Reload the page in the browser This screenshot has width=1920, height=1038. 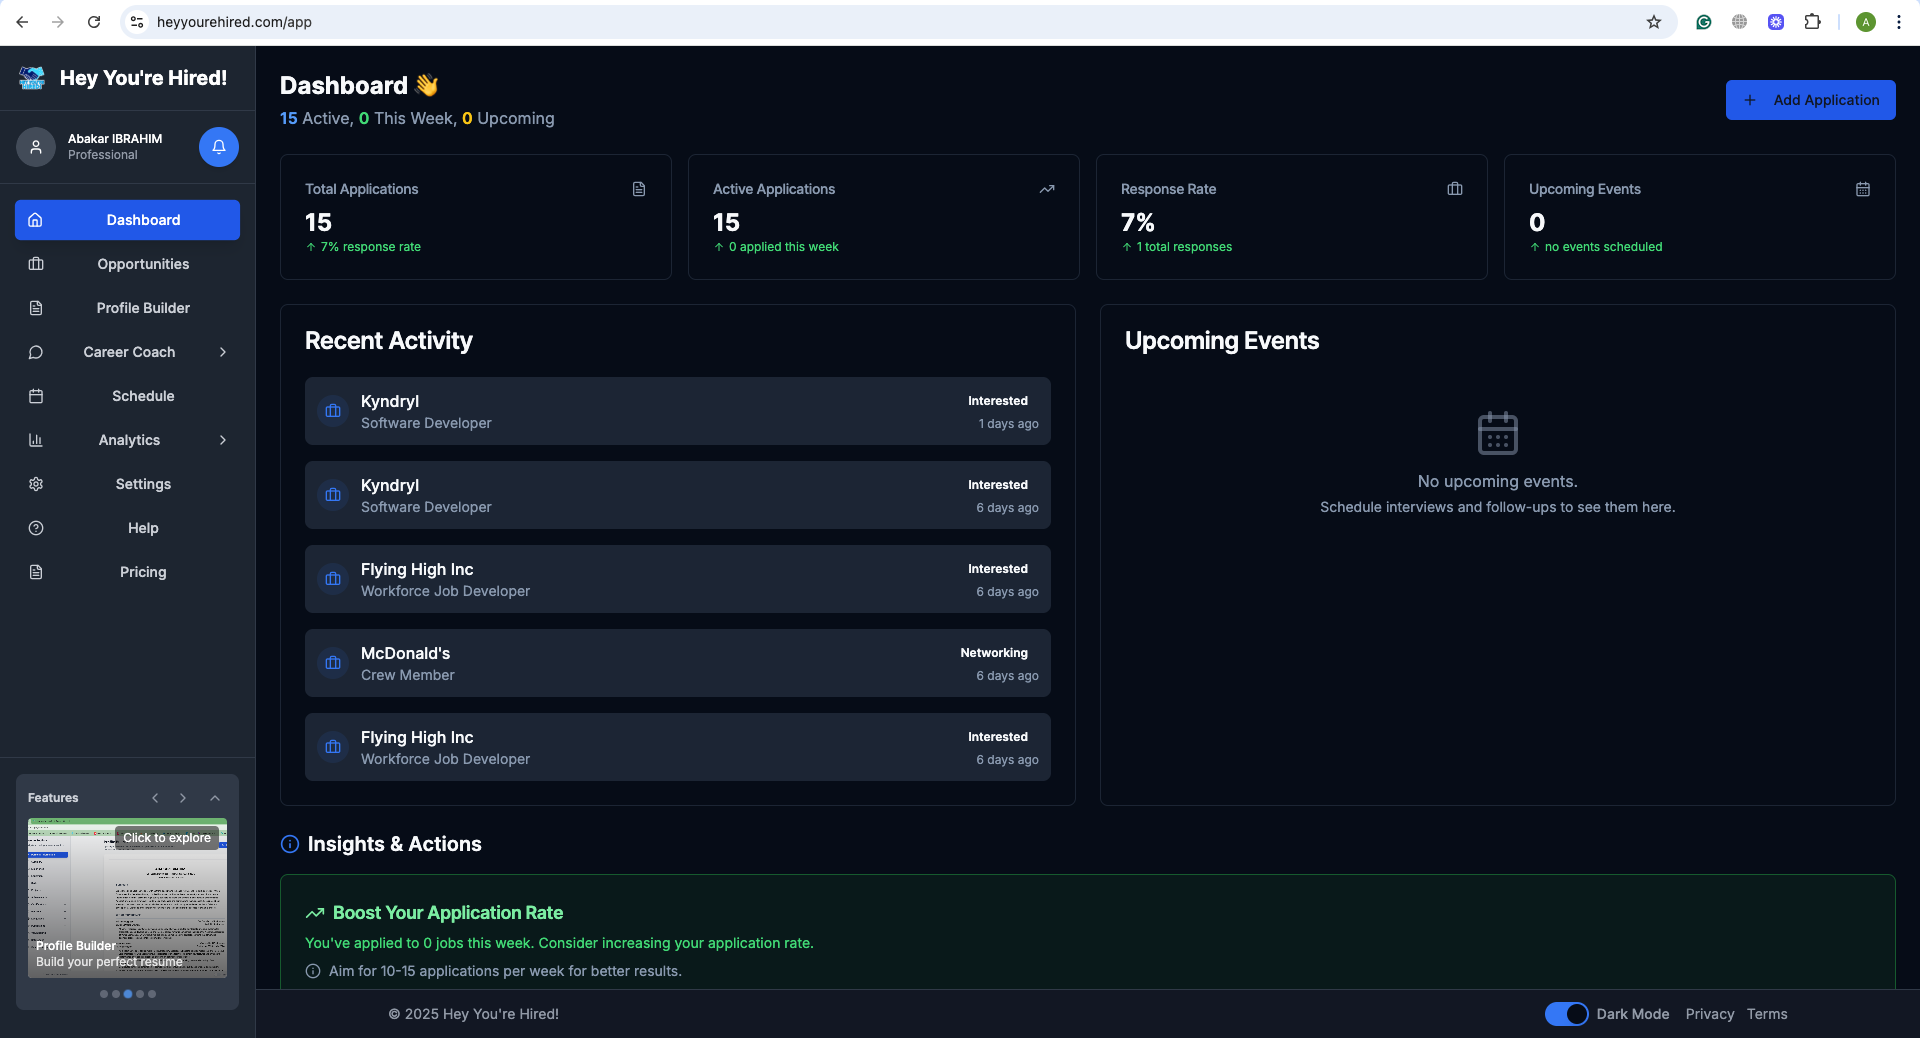click(94, 22)
